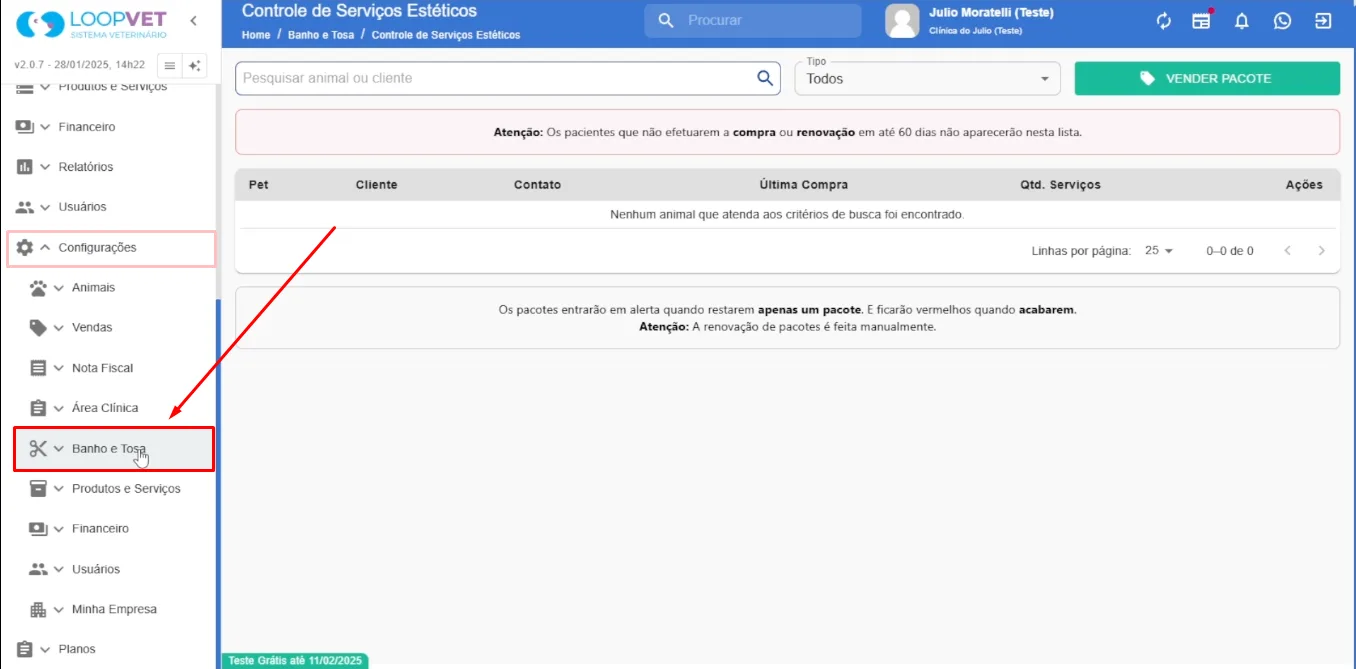
Task: Expand Planos with its chevron
Action: [x=45, y=649]
